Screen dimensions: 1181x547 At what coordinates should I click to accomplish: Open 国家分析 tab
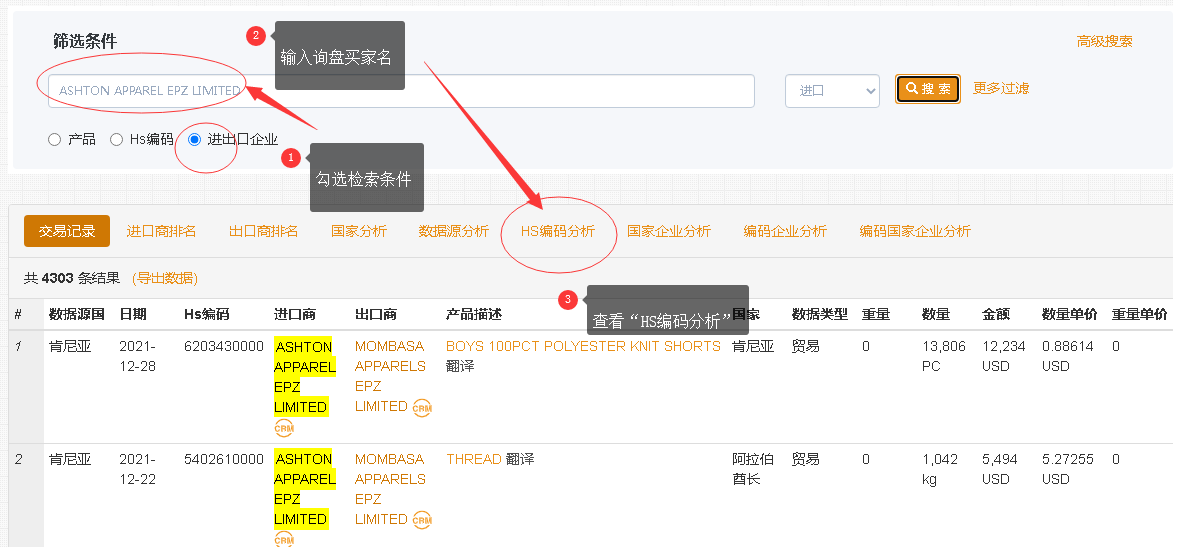click(359, 231)
